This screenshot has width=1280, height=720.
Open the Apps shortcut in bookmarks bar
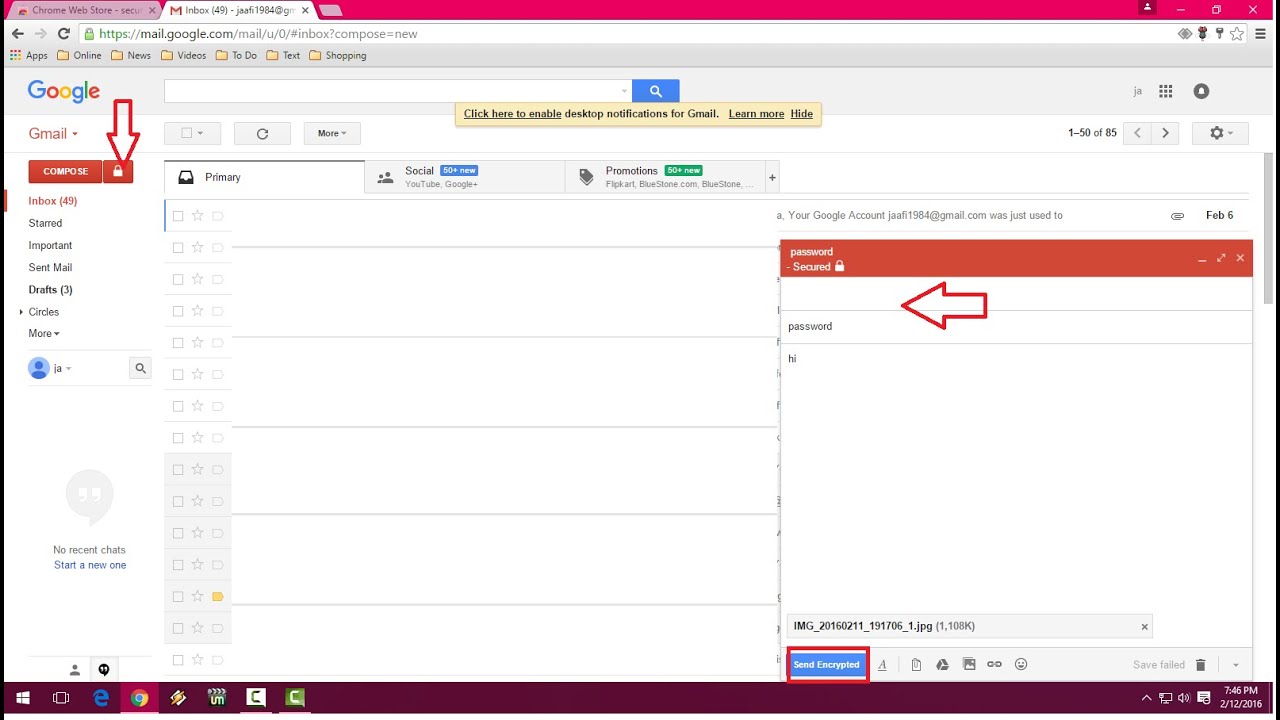coord(29,56)
